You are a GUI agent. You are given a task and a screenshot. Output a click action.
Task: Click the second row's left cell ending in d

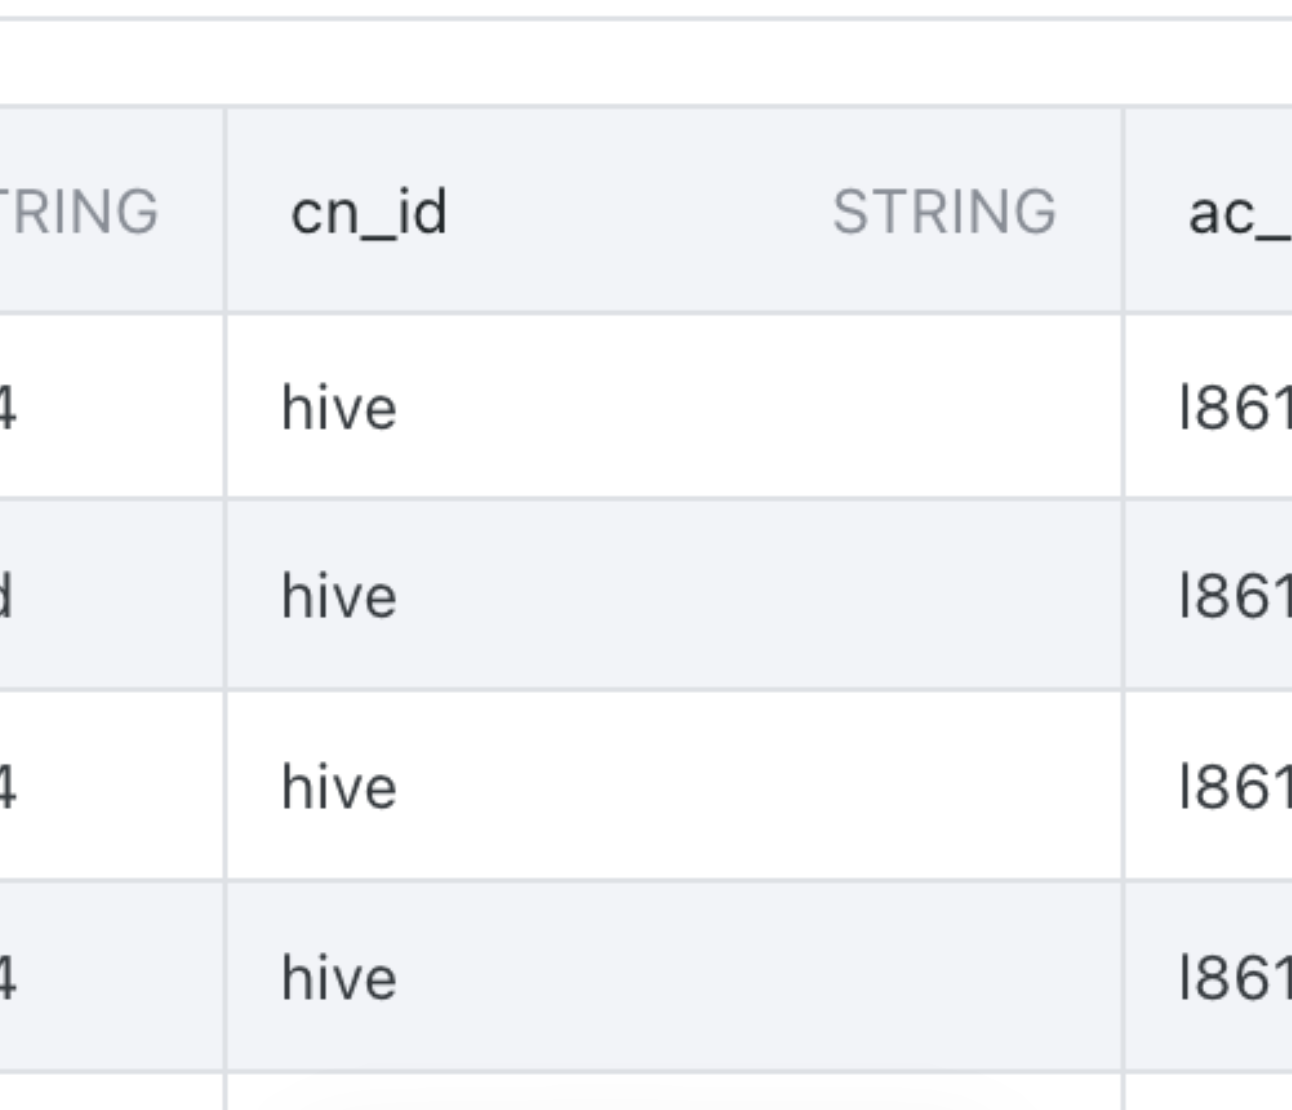(x=8, y=596)
